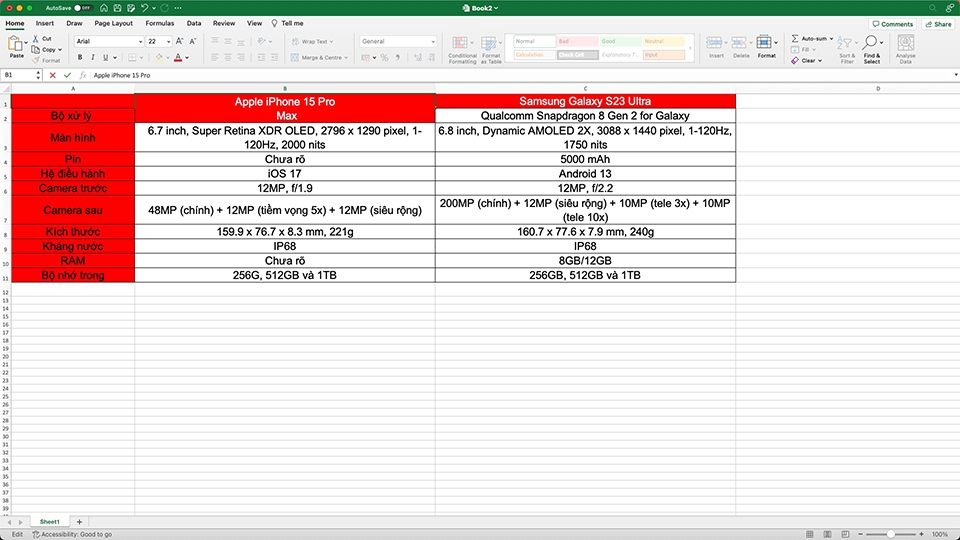Open Format as Table

point(490,50)
